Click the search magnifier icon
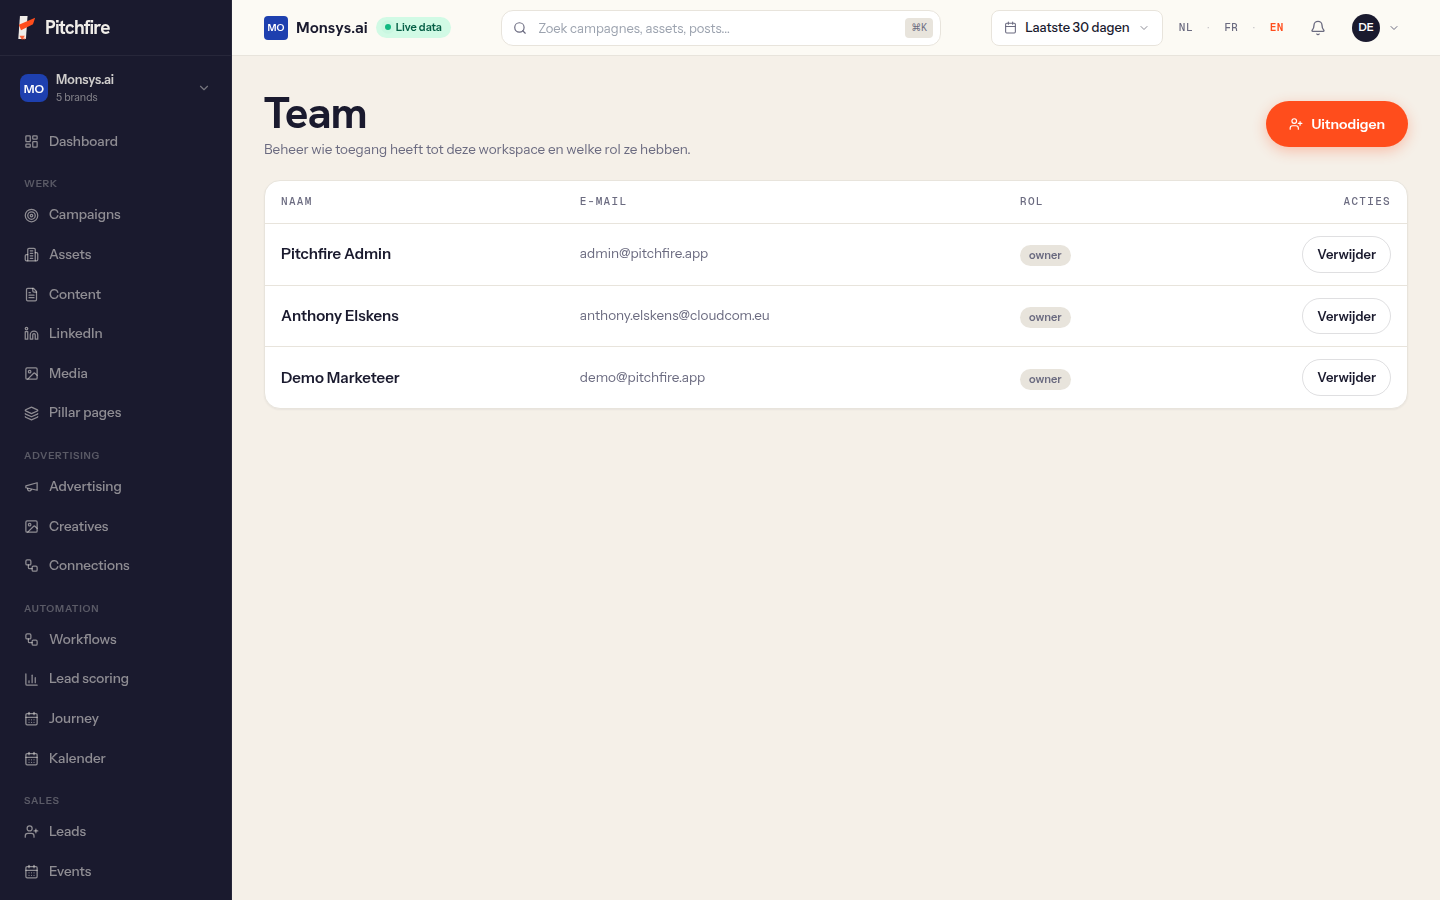Image resolution: width=1440 pixels, height=900 pixels. coord(520,28)
